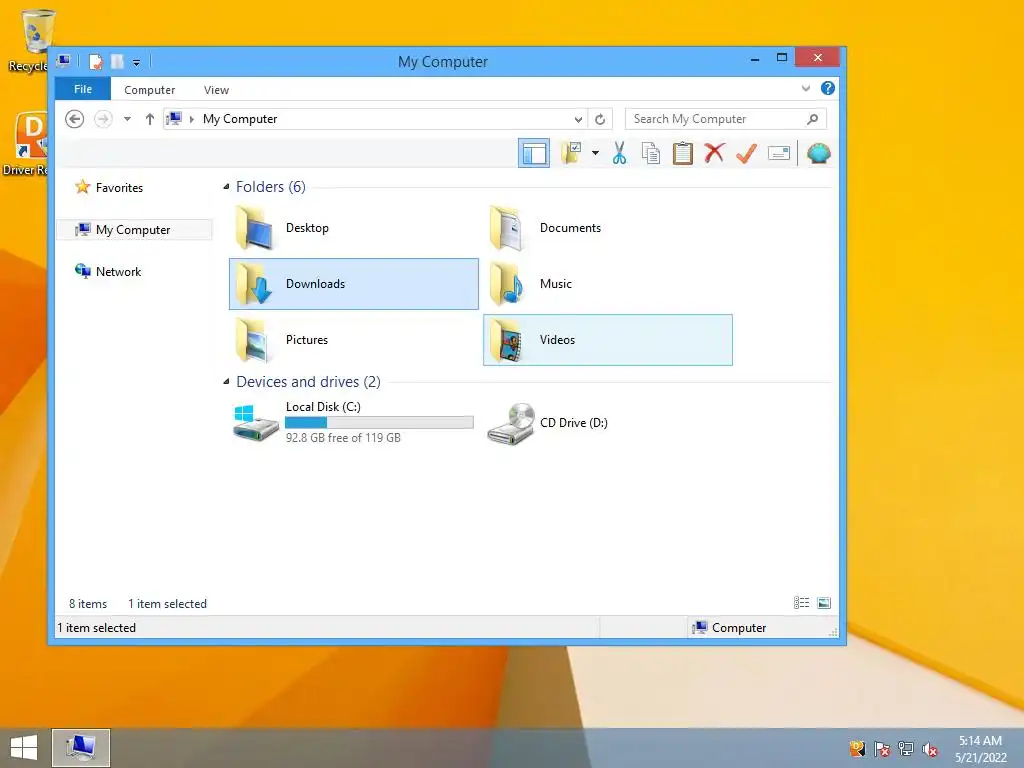Click the Forward navigation arrow

103,119
